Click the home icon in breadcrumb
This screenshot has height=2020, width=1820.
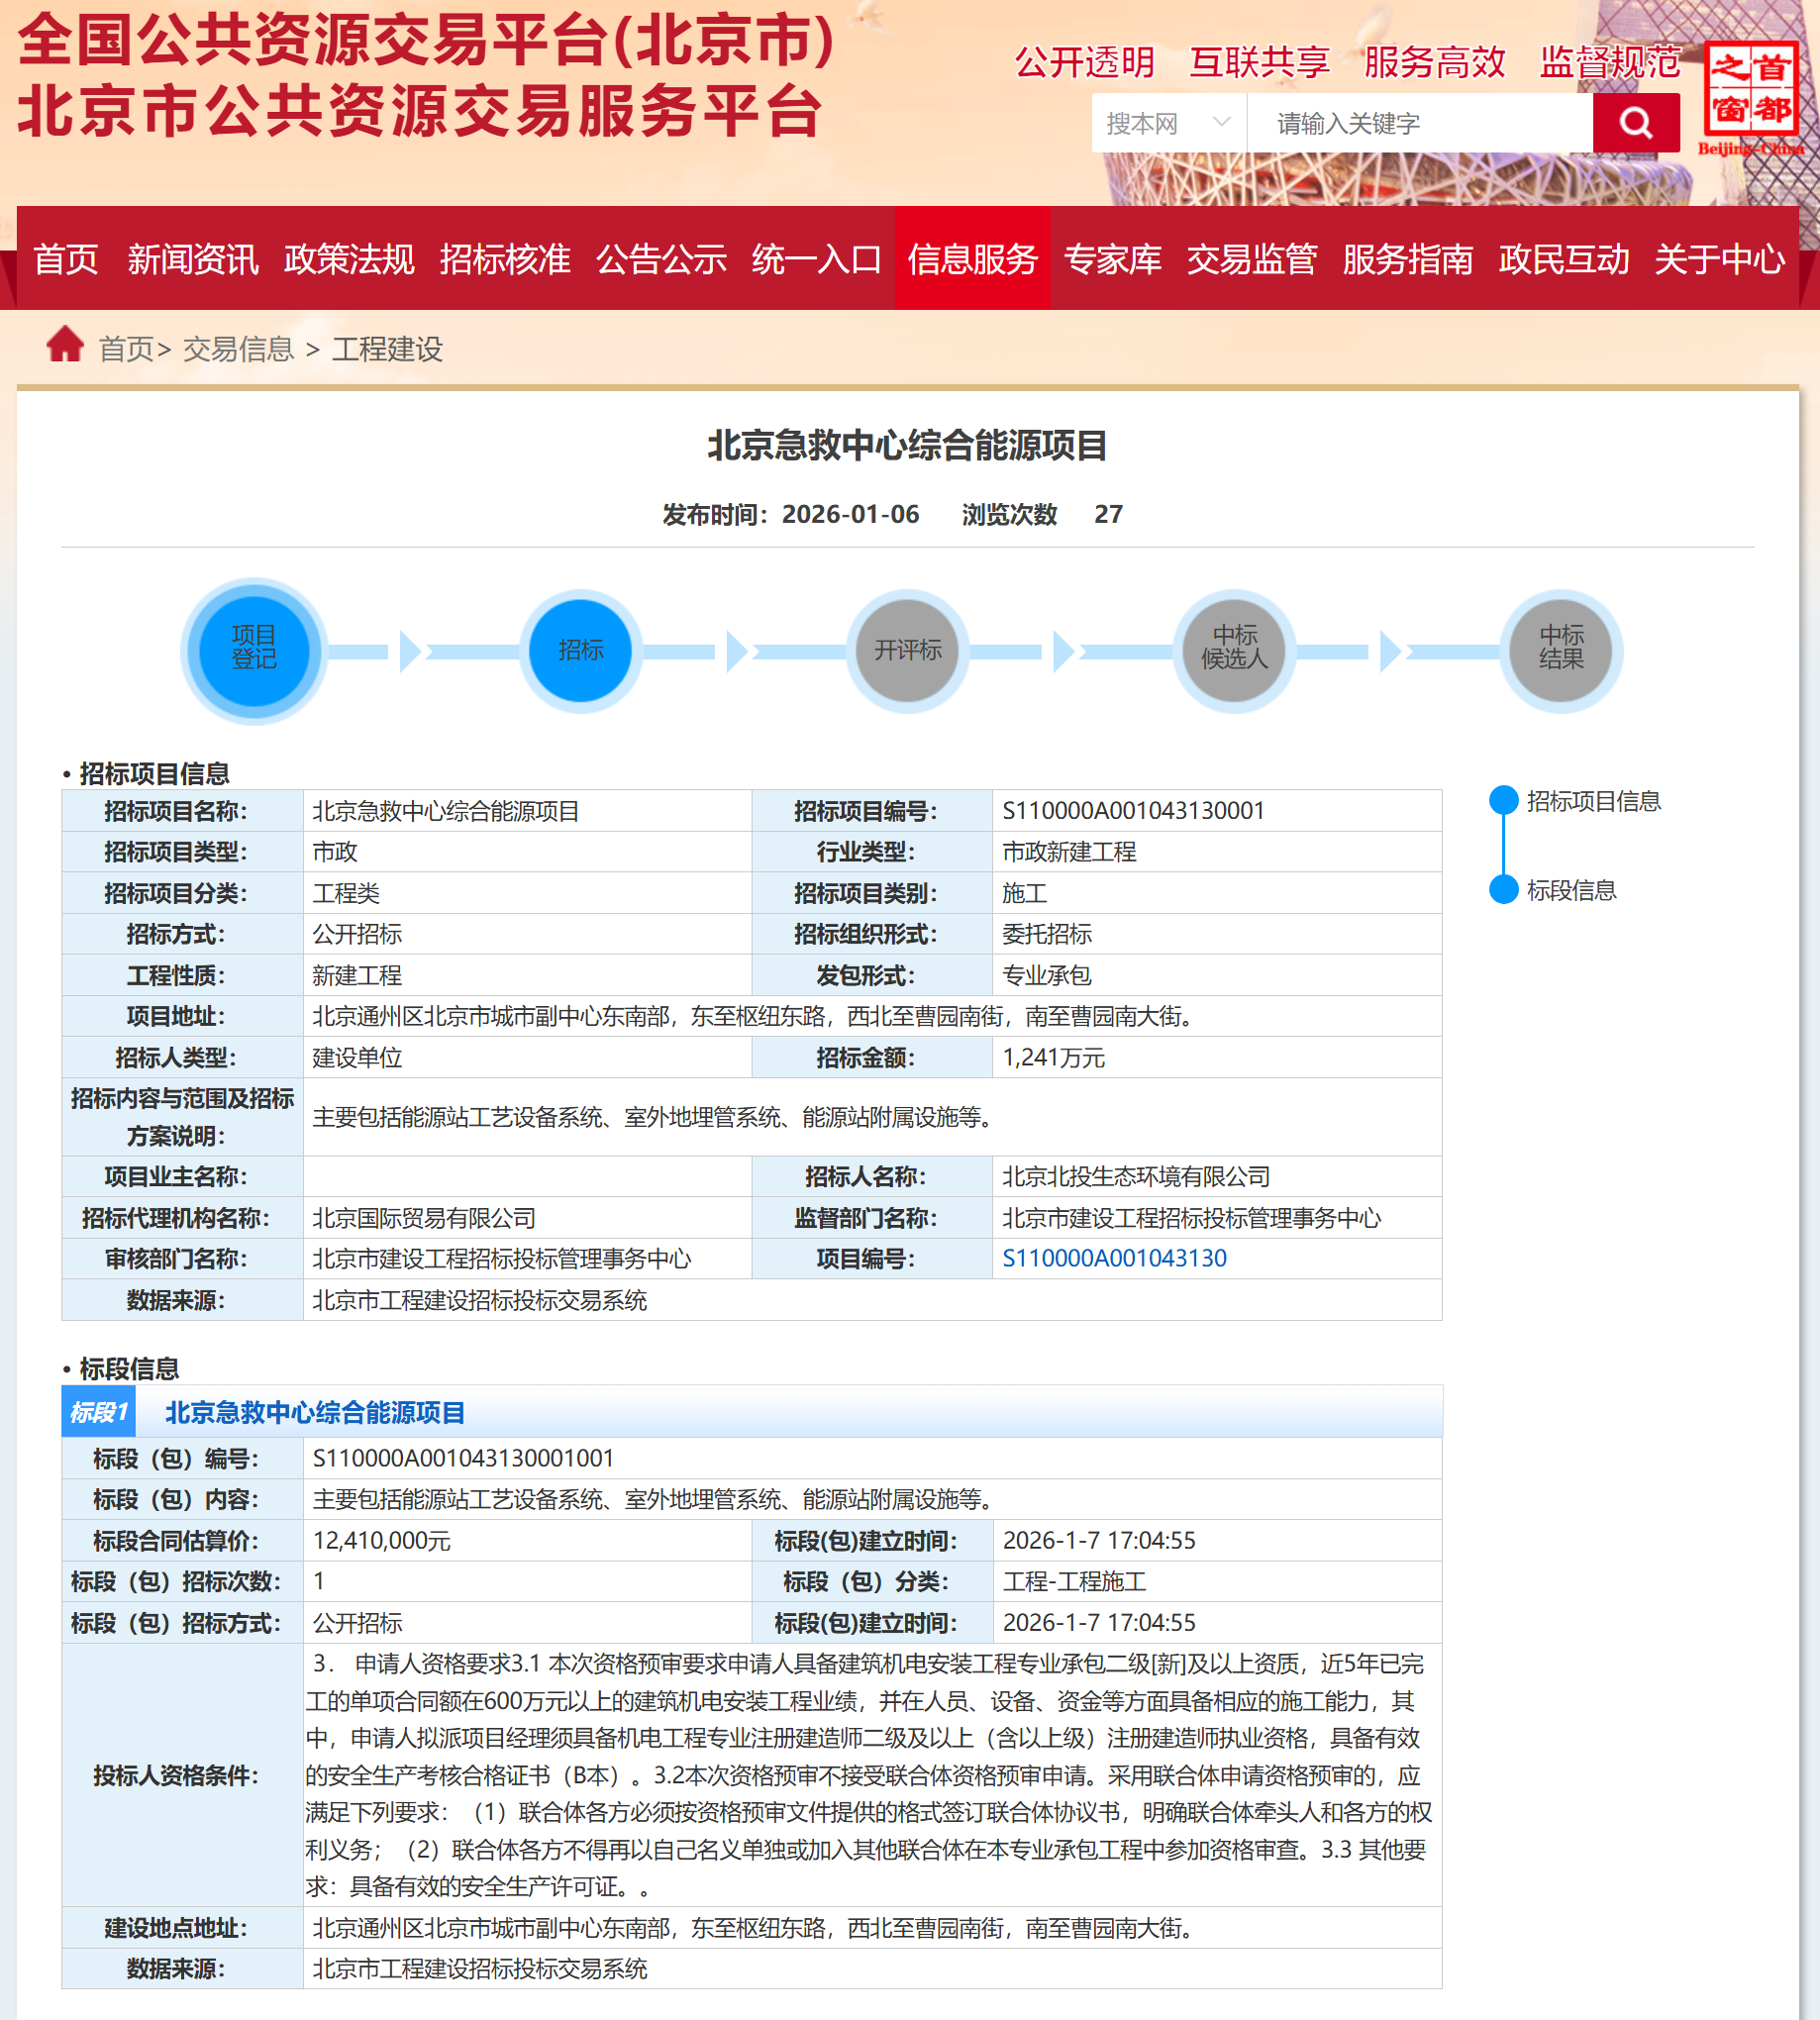pos(65,346)
